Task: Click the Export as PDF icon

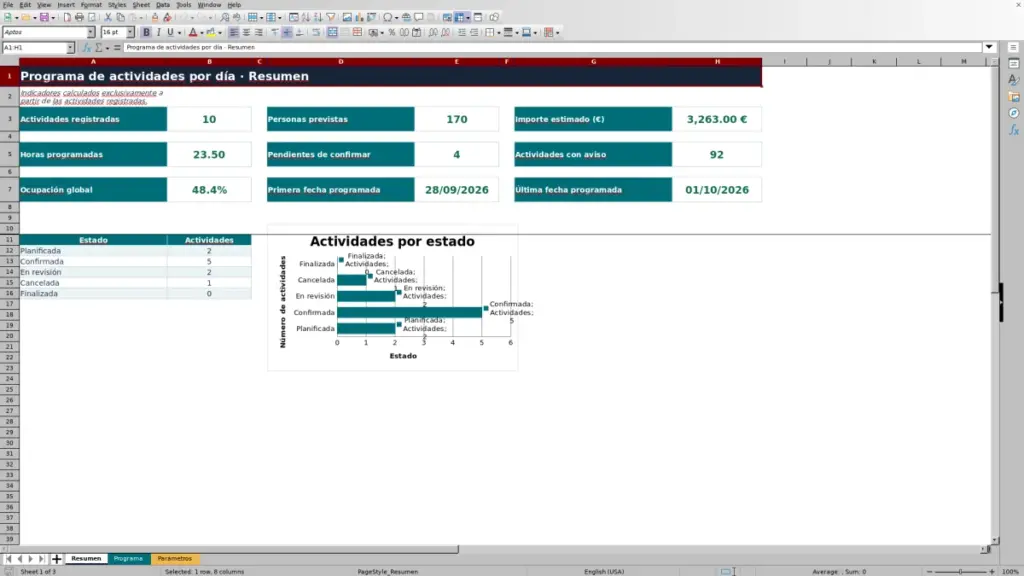Action: (x=67, y=18)
